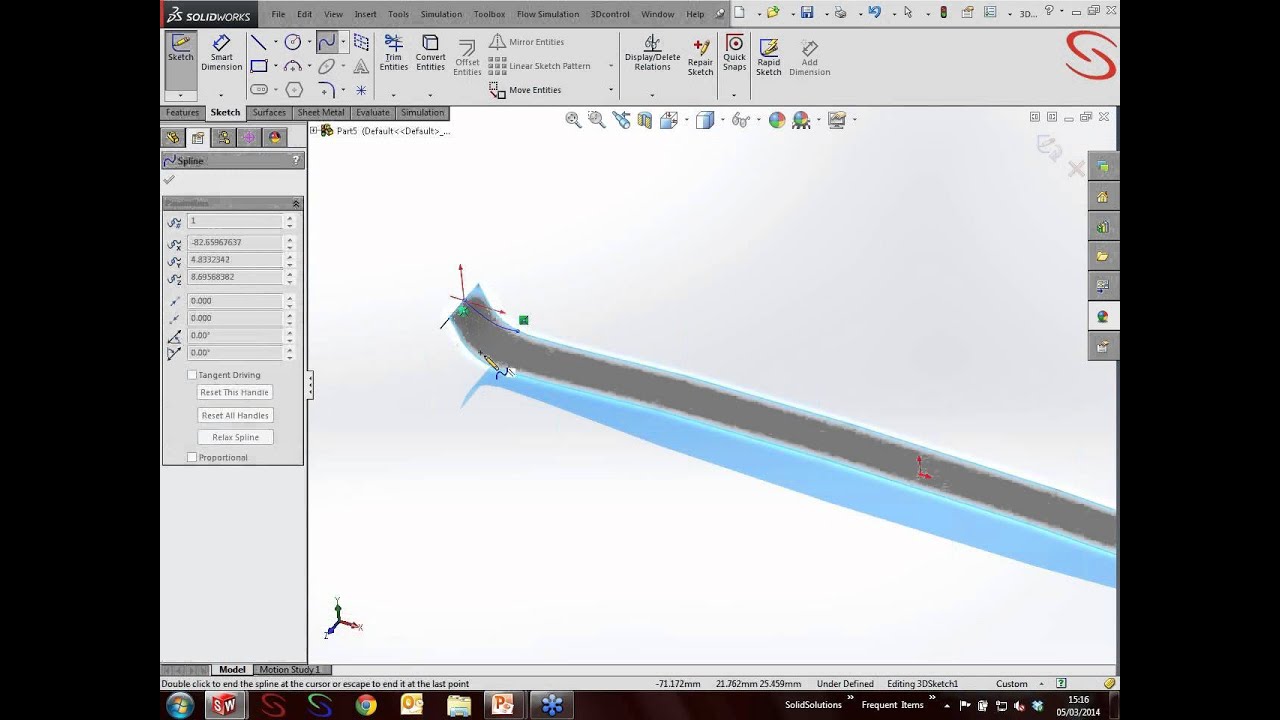
Task: Click the green OK checkmark in Spline panel
Action: coord(169,180)
